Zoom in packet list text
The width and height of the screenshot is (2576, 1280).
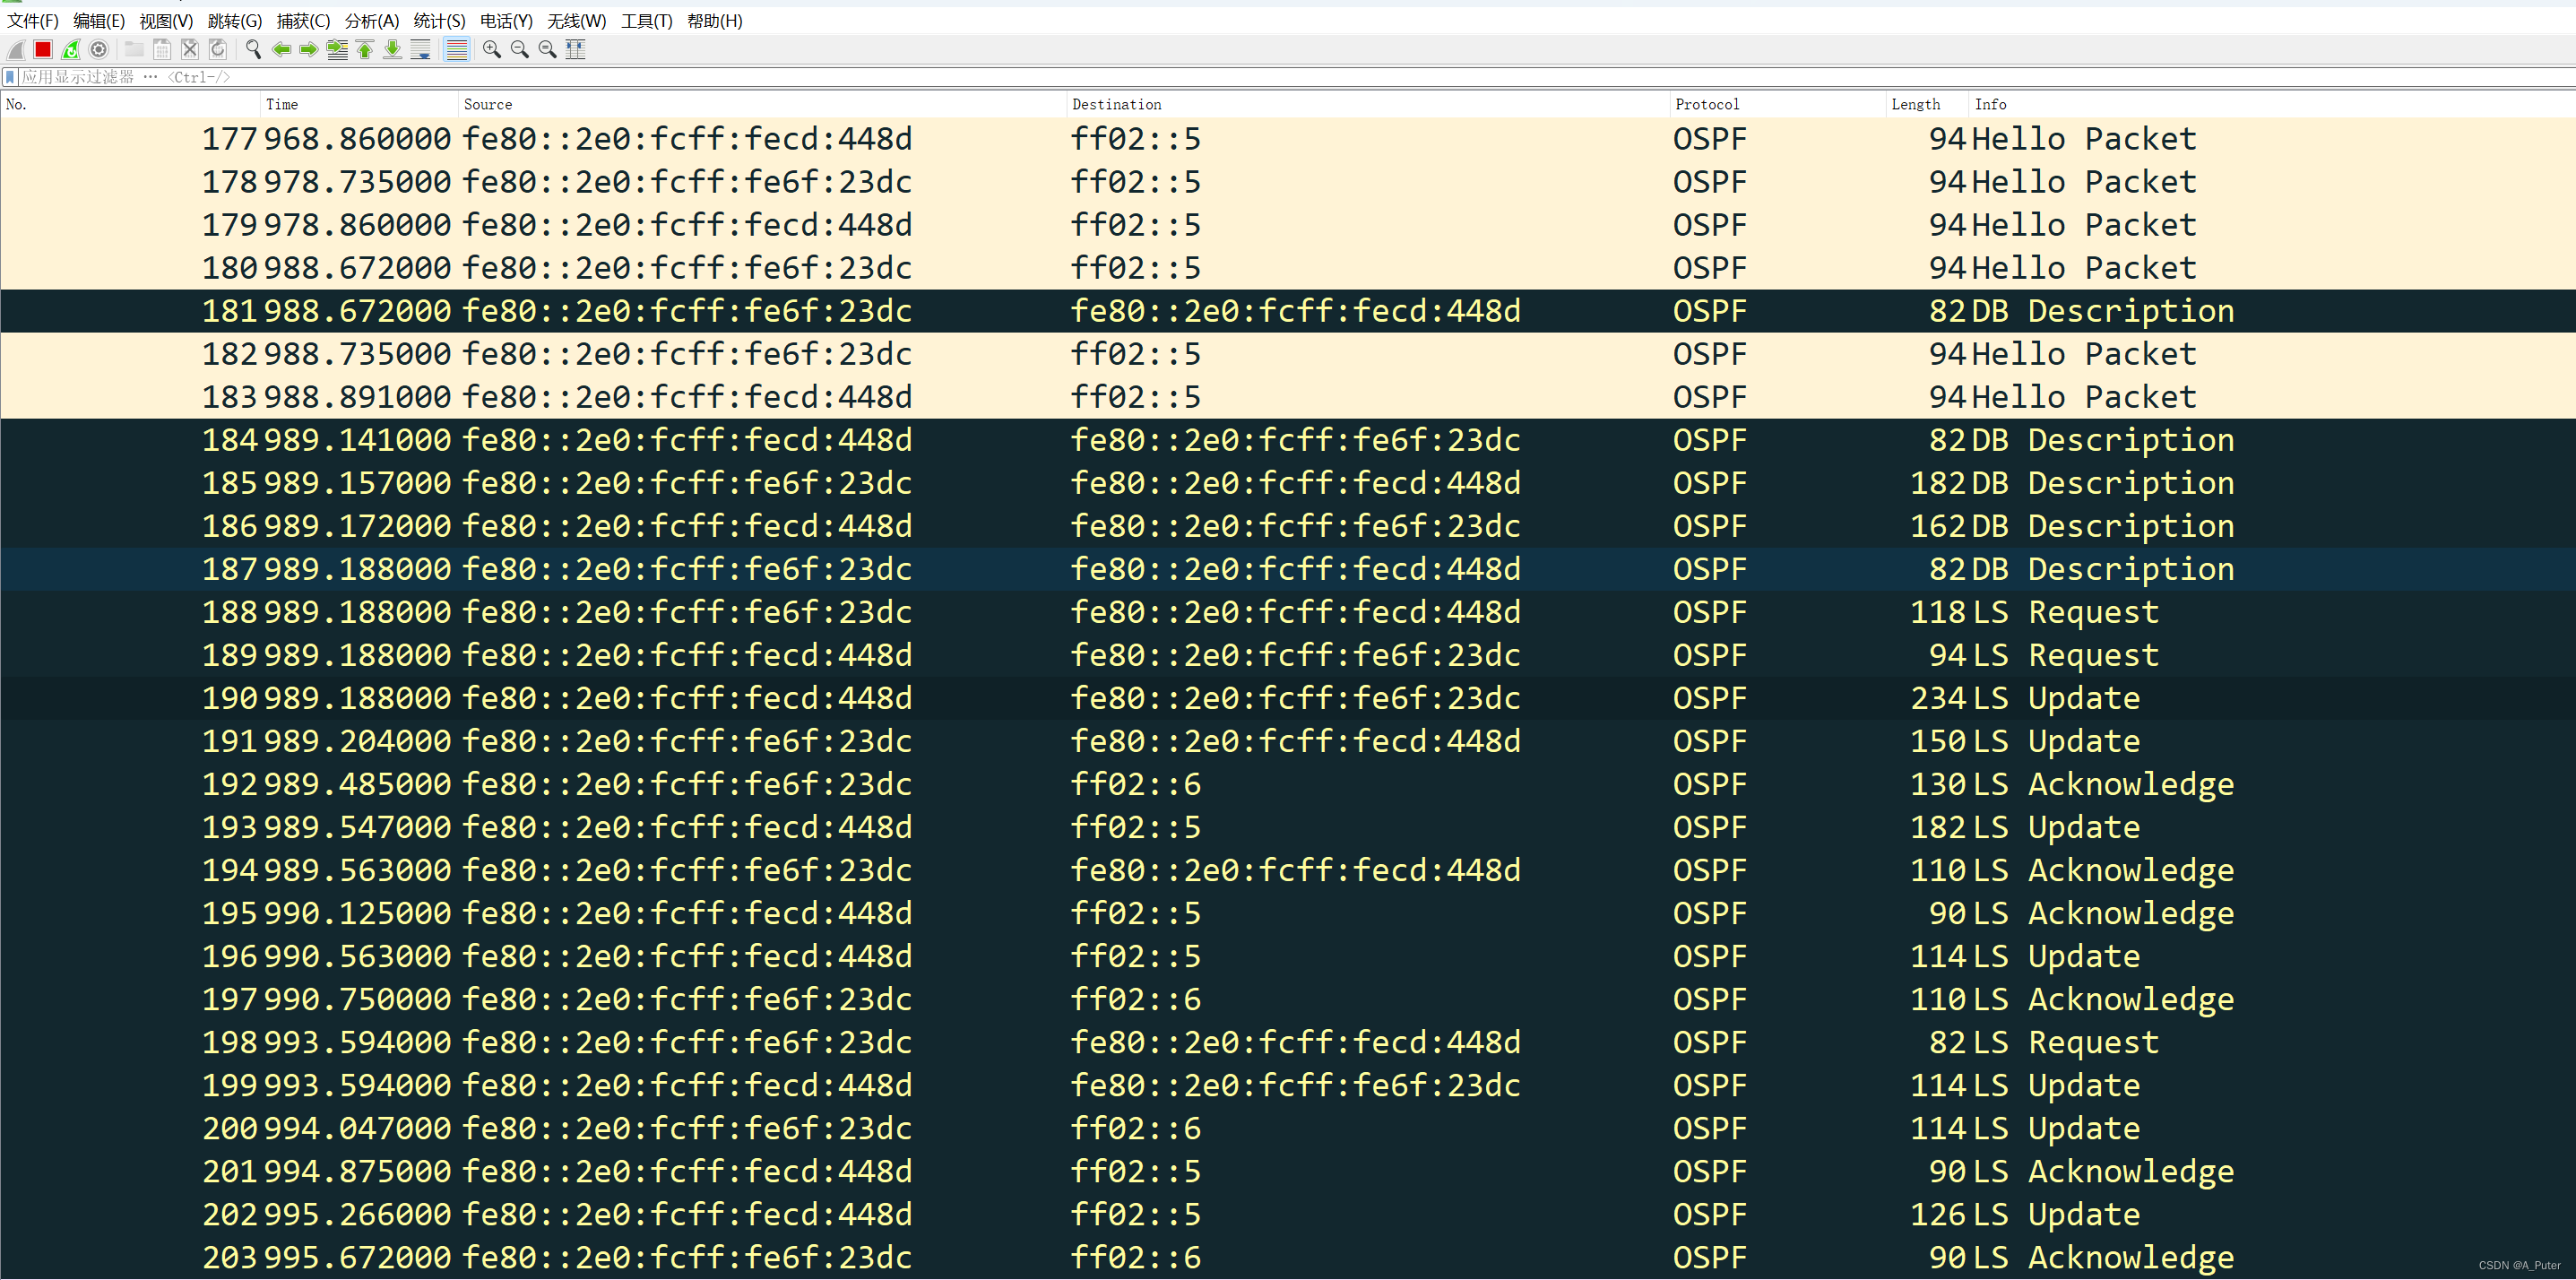491,49
